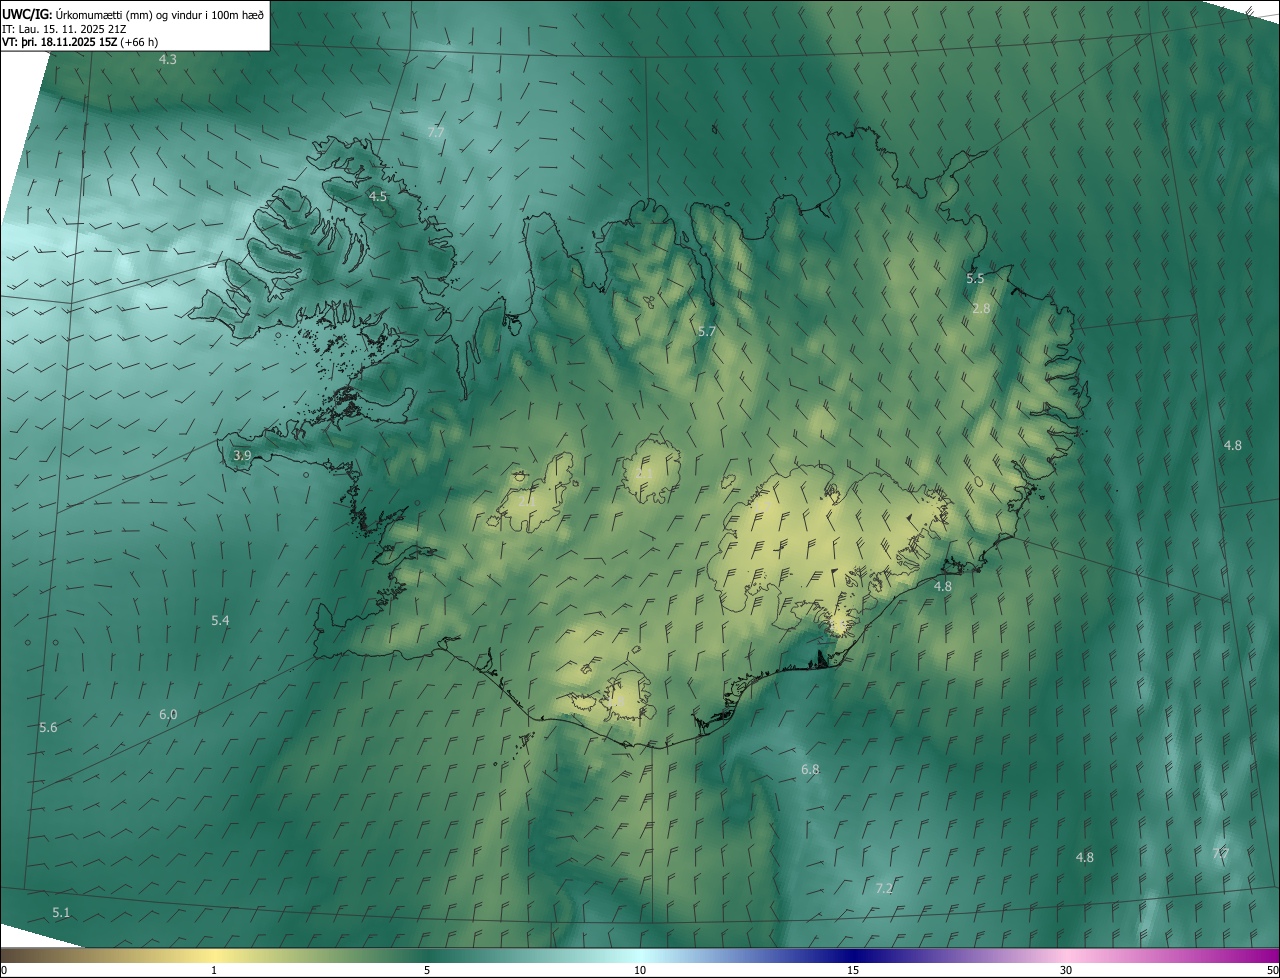Image resolution: width=1280 pixels, height=978 pixels.
Task: Click the map value "6.0"
Action: (x=168, y=715)
